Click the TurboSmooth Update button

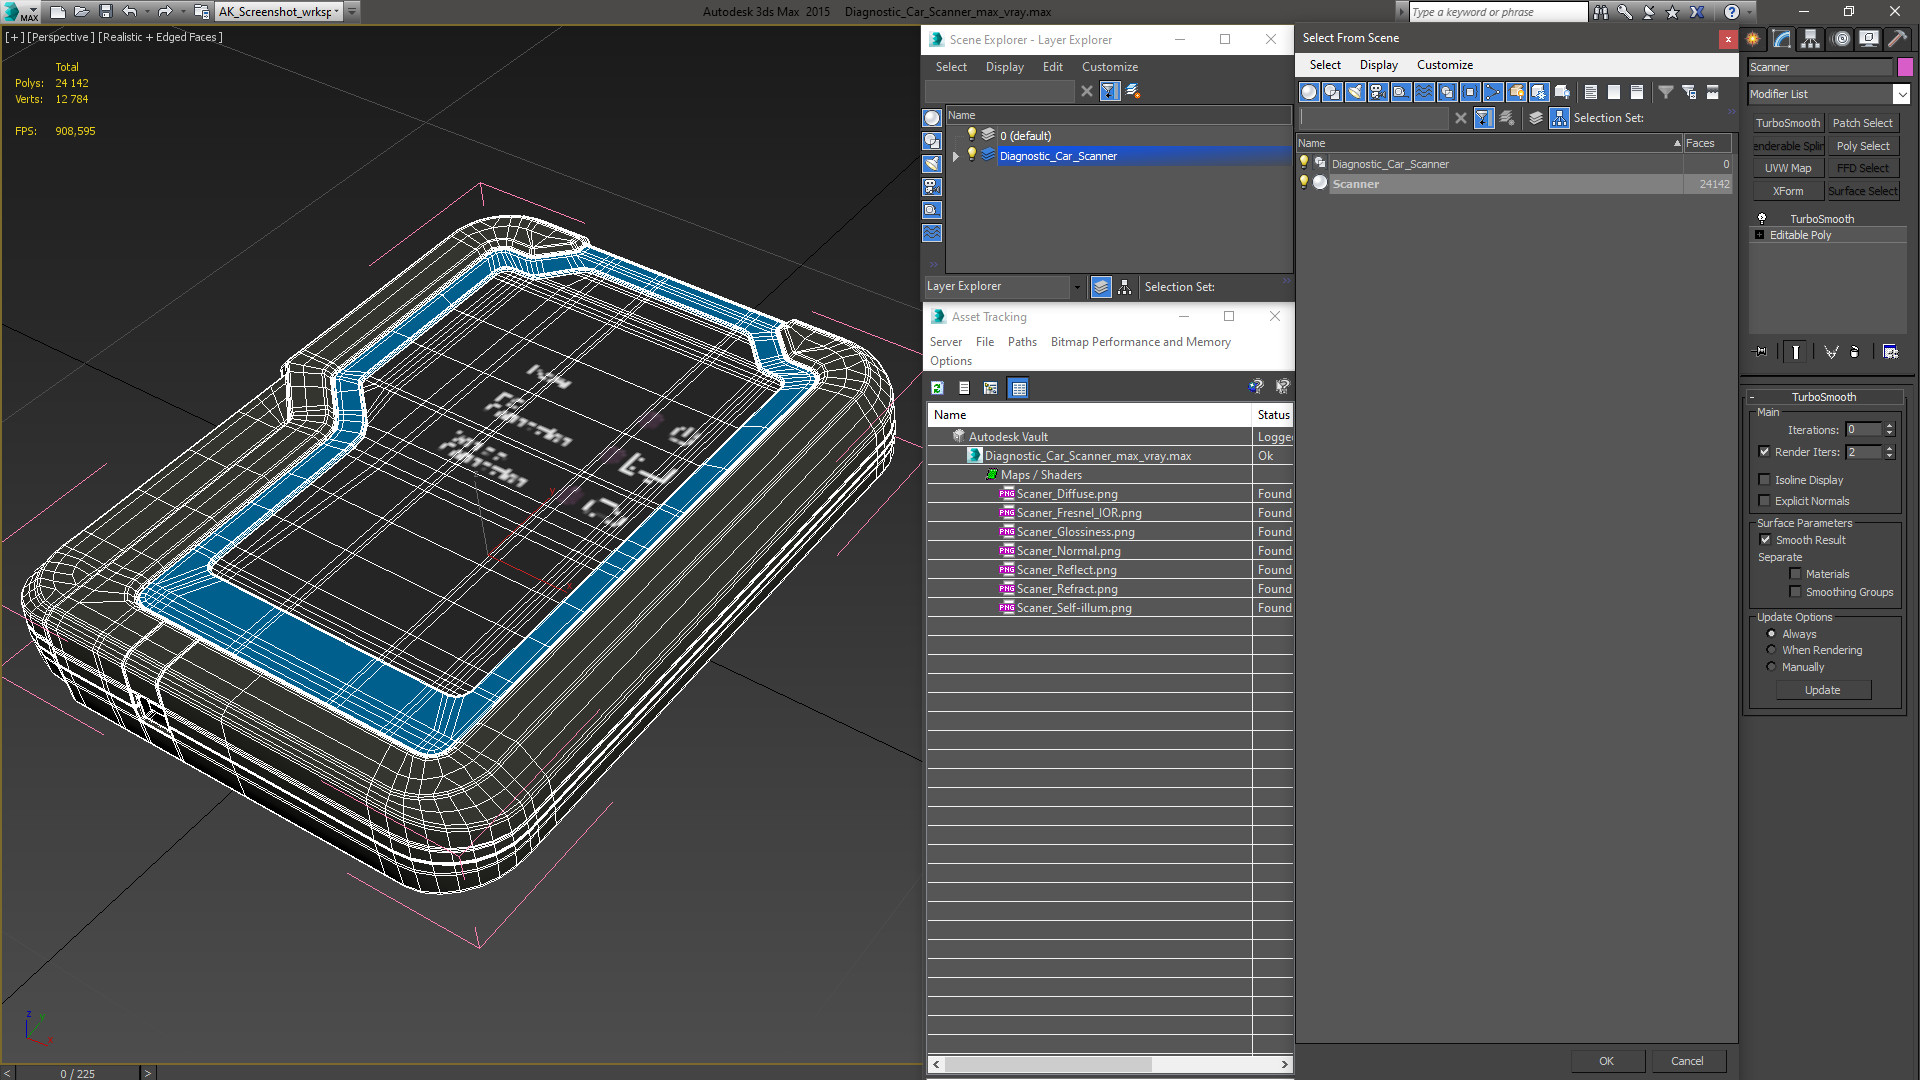point(1822,690)
